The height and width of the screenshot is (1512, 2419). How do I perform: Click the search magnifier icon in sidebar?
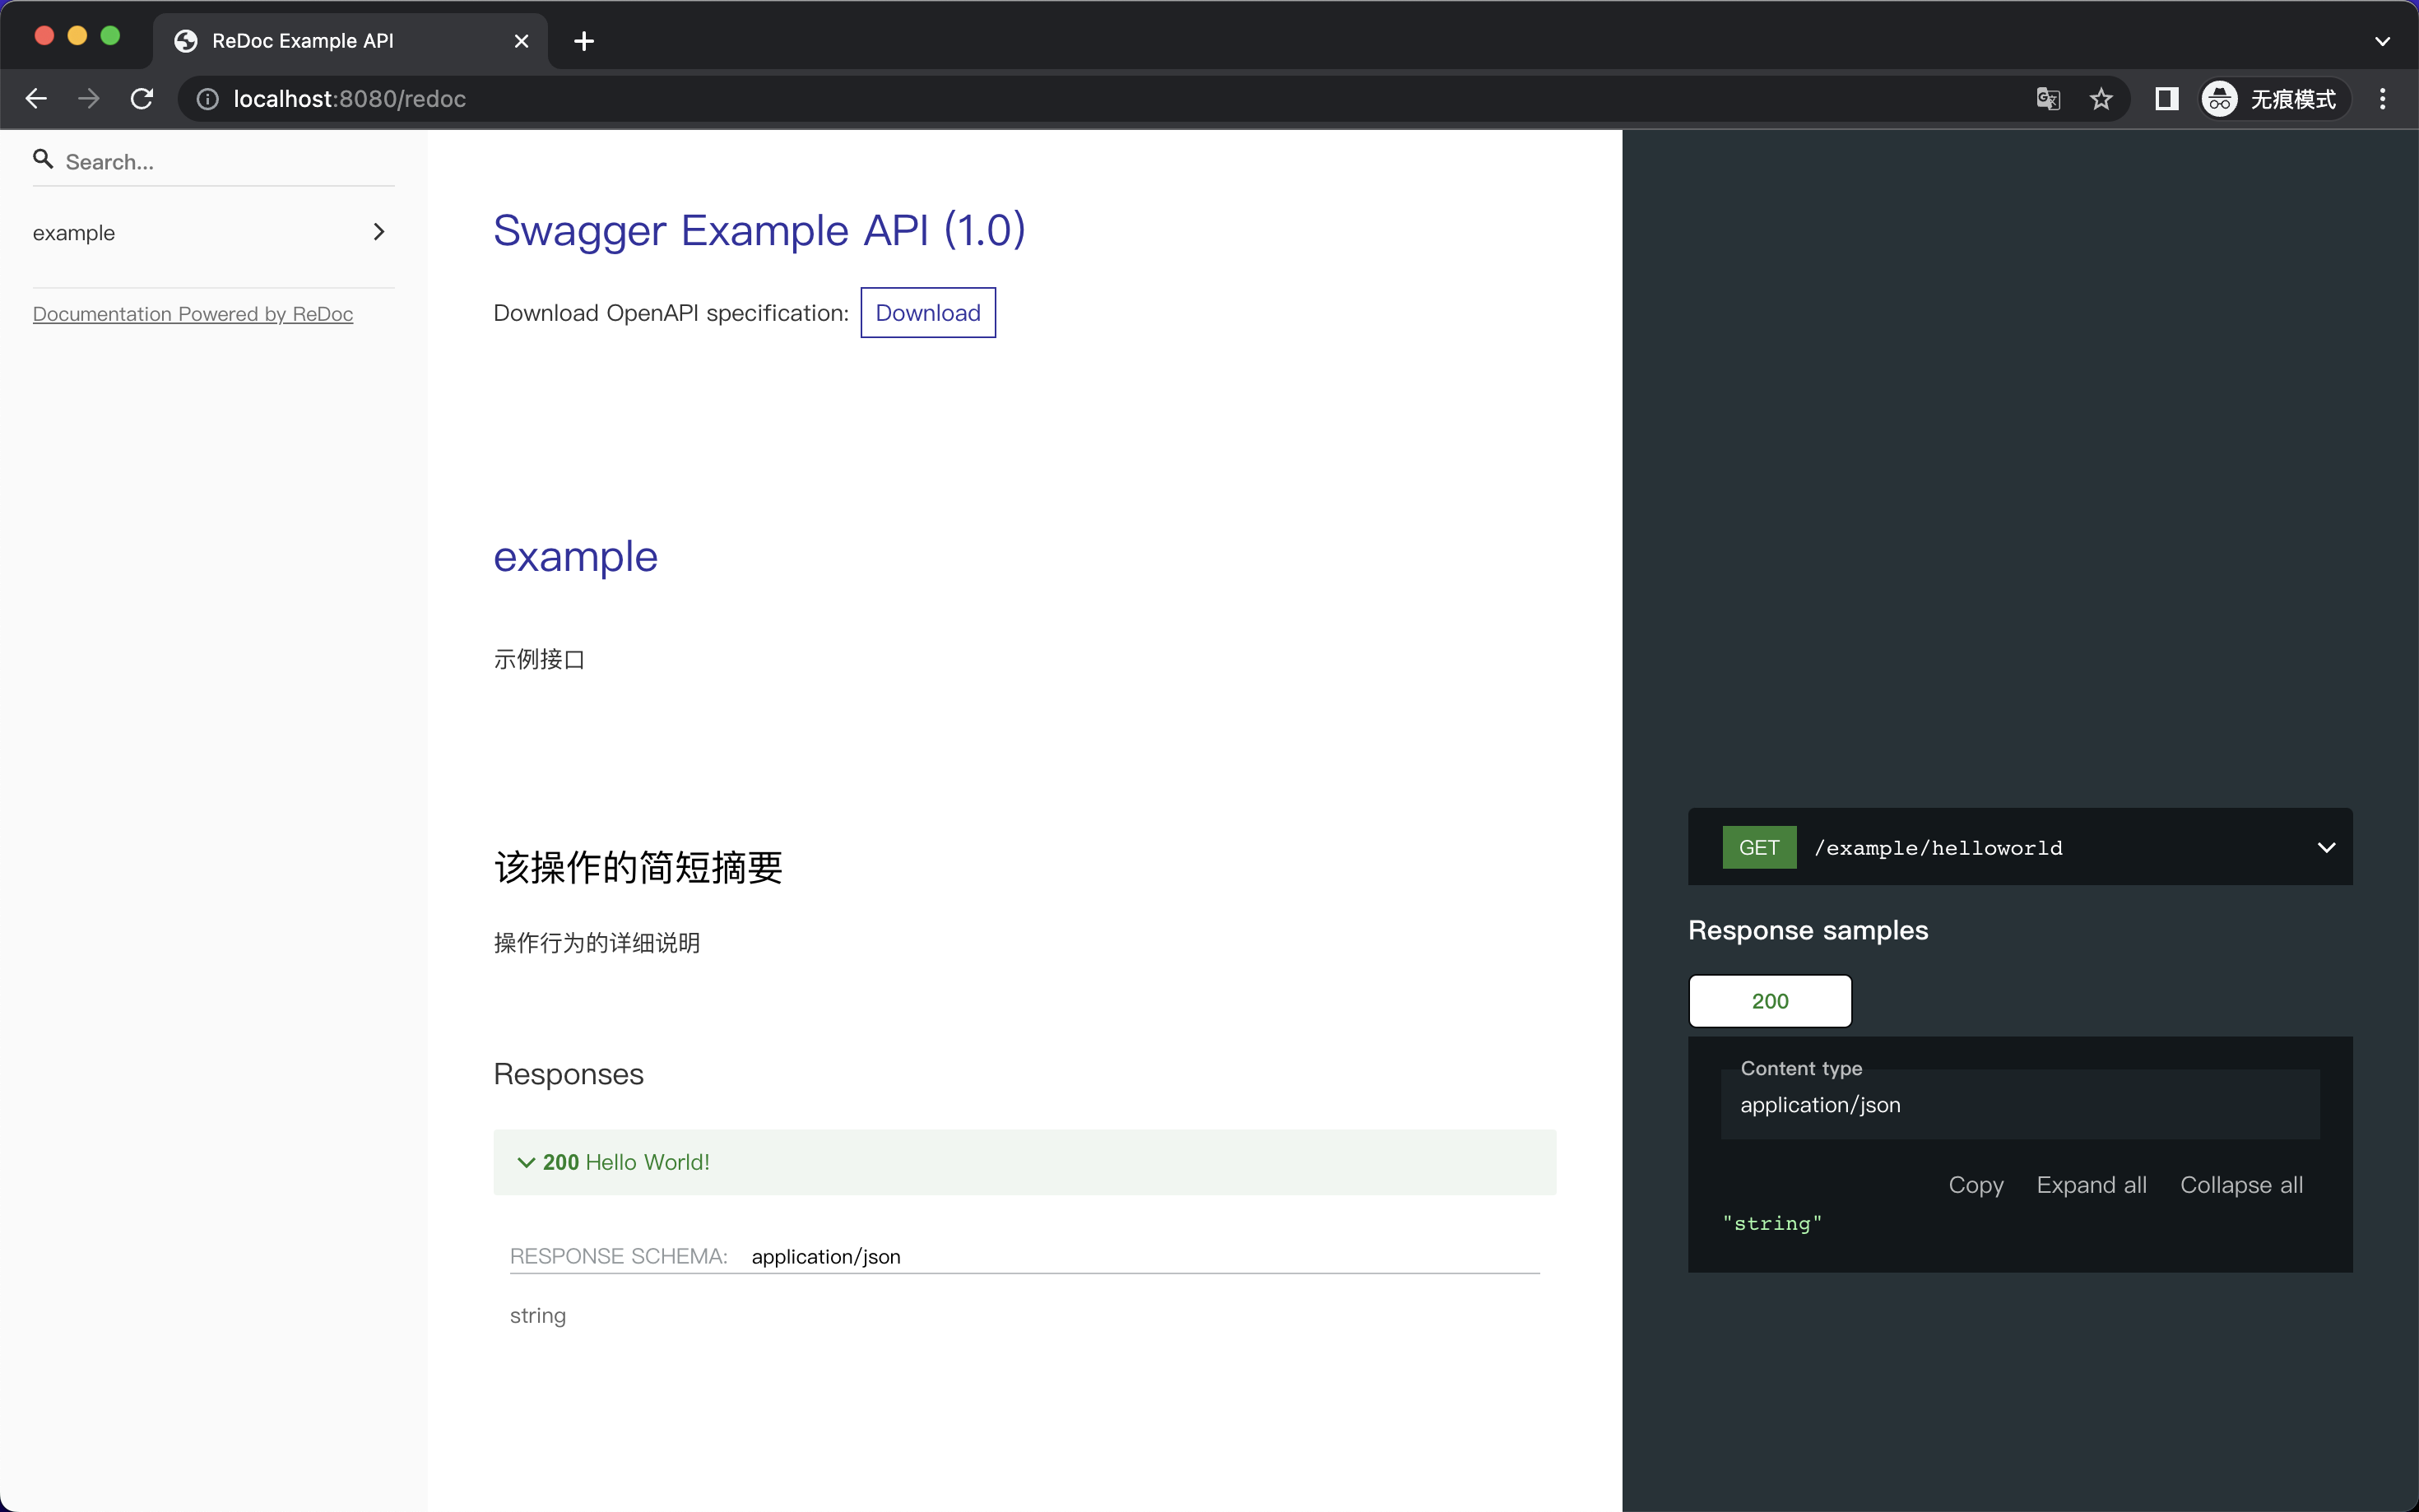coord(43,159)
